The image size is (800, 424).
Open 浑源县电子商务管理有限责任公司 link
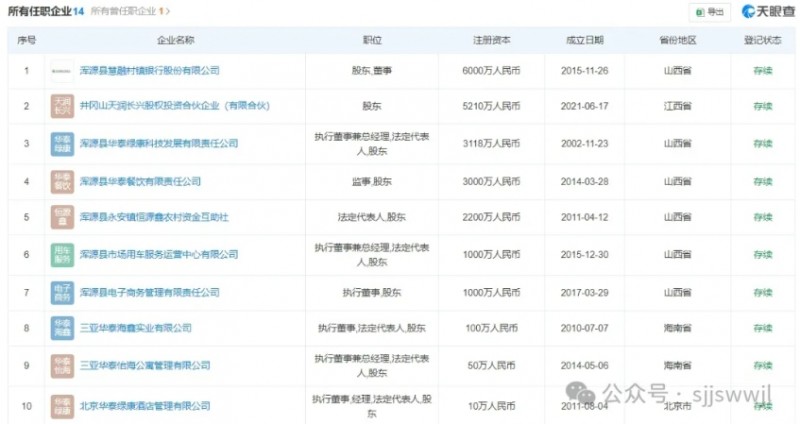point(149,292)
